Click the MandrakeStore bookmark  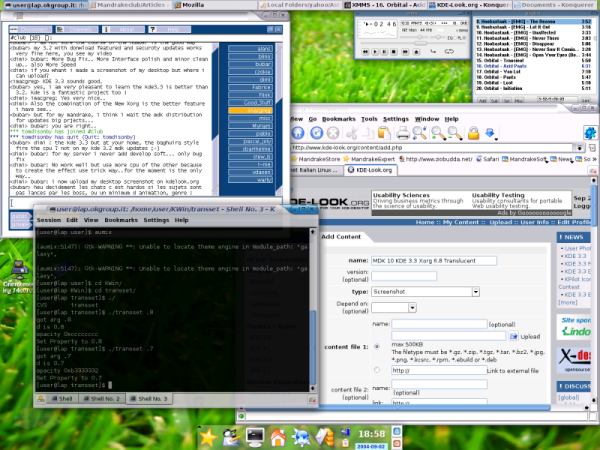pyautogui.click(x=316, y=159)
